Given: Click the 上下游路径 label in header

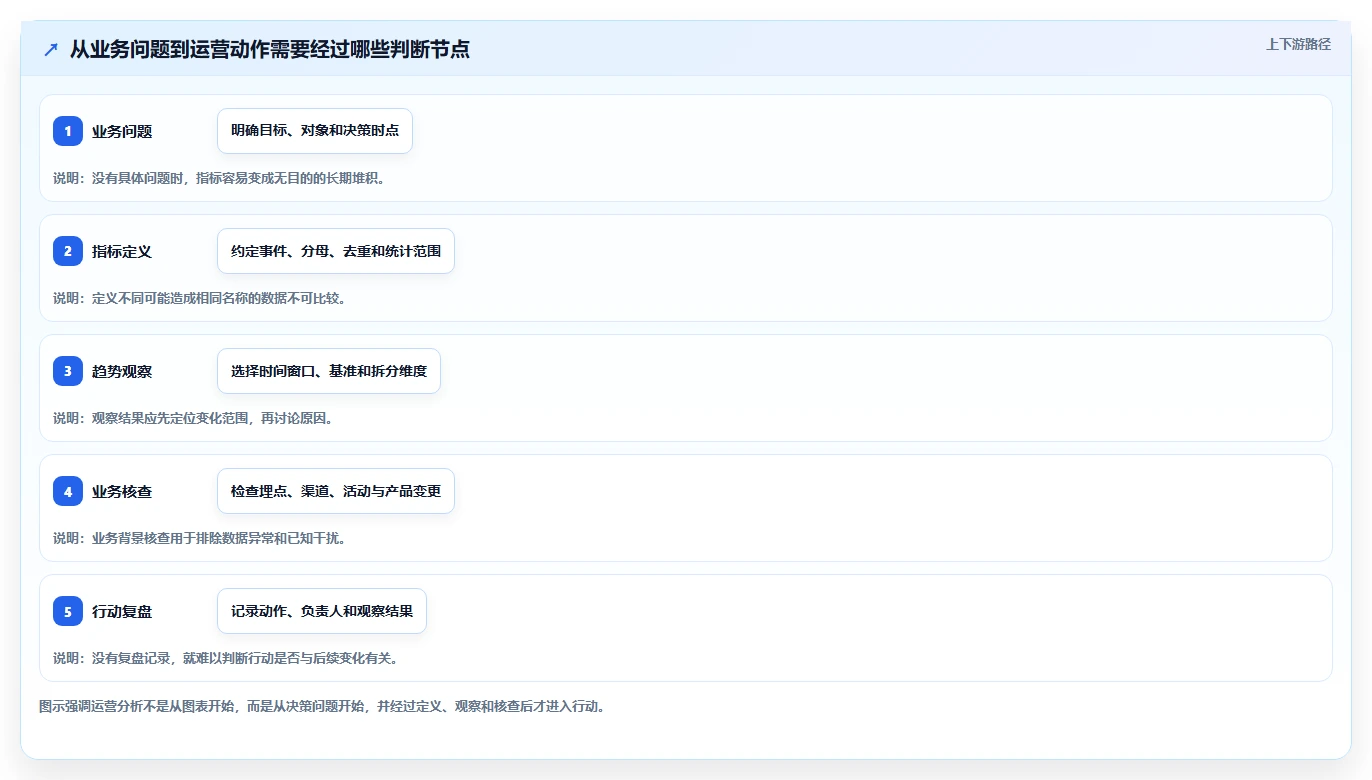Looking at the screenshot, I should coord(1298,44).
